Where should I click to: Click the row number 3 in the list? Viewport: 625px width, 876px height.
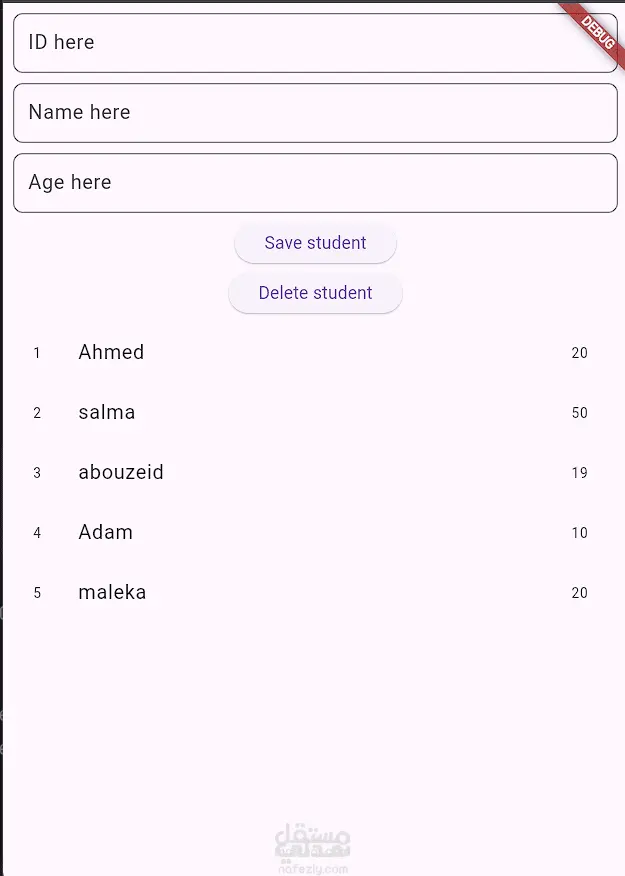37,473
